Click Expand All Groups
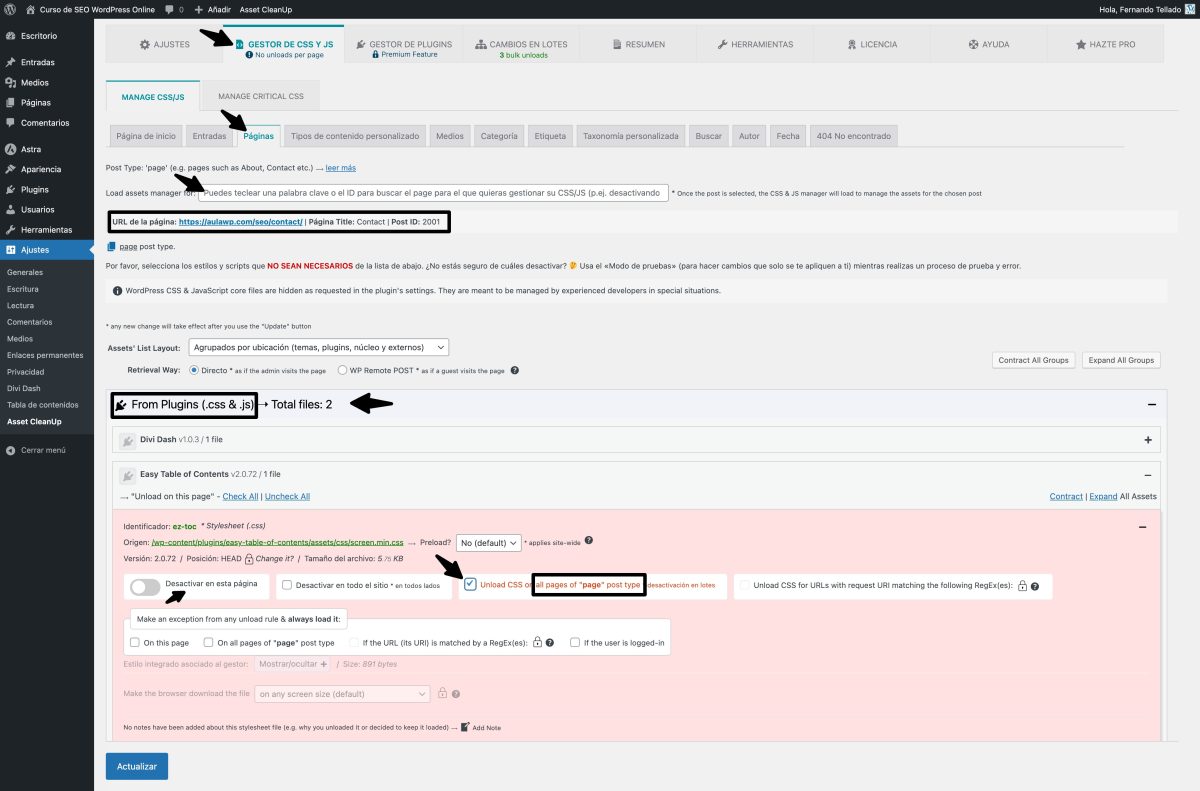 pyautogui.click(x=1121, y=360)
